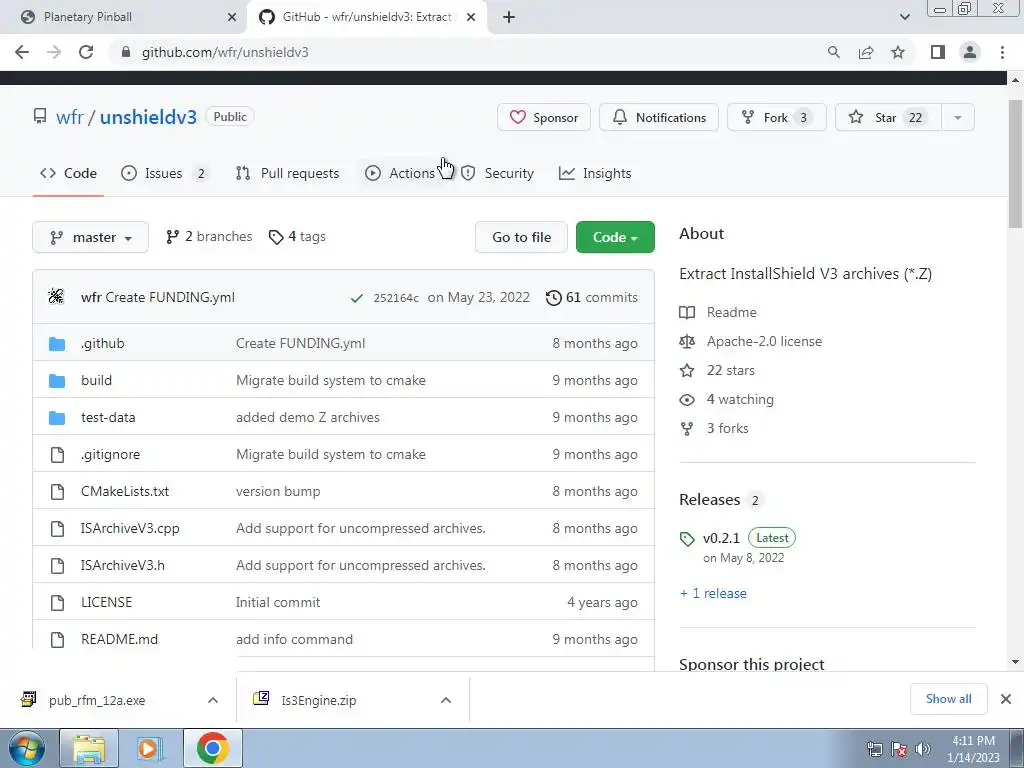Click the Sponsor button
Screen dimensions: 1024x768
543,118
